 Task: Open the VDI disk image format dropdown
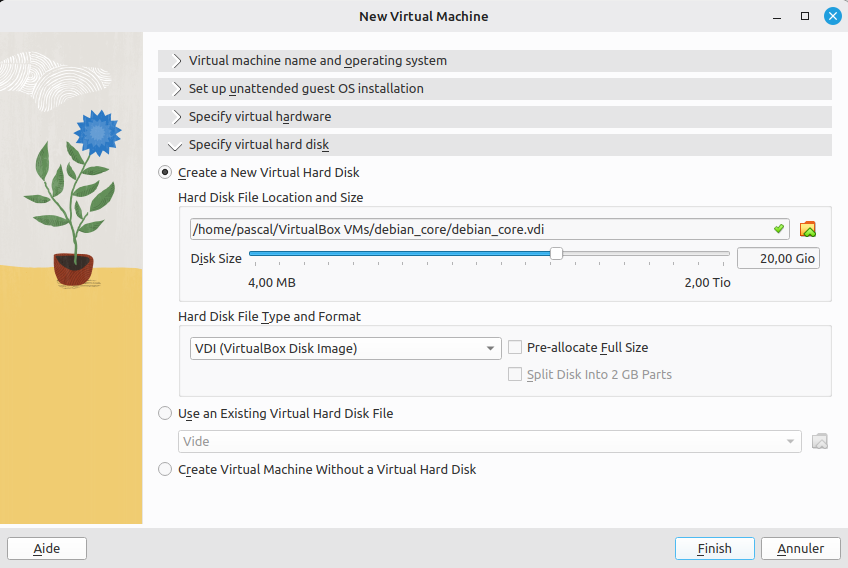(x=345, y=348)
